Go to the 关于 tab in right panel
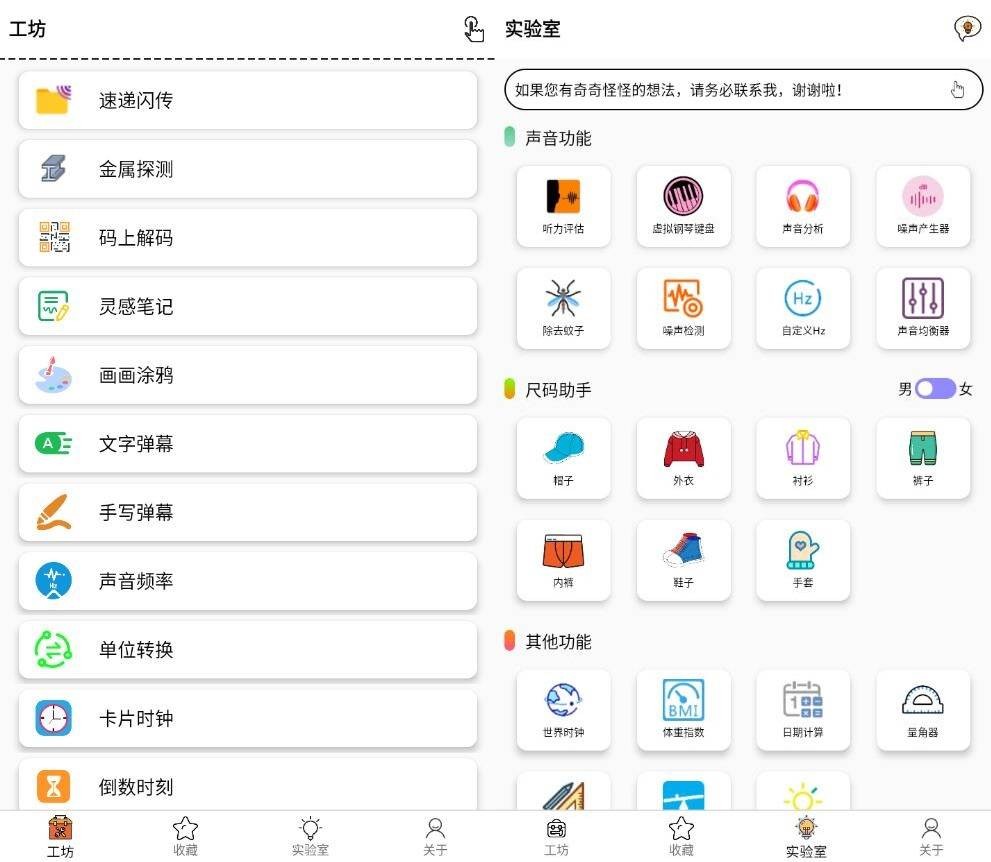 (x=931, y=836)
